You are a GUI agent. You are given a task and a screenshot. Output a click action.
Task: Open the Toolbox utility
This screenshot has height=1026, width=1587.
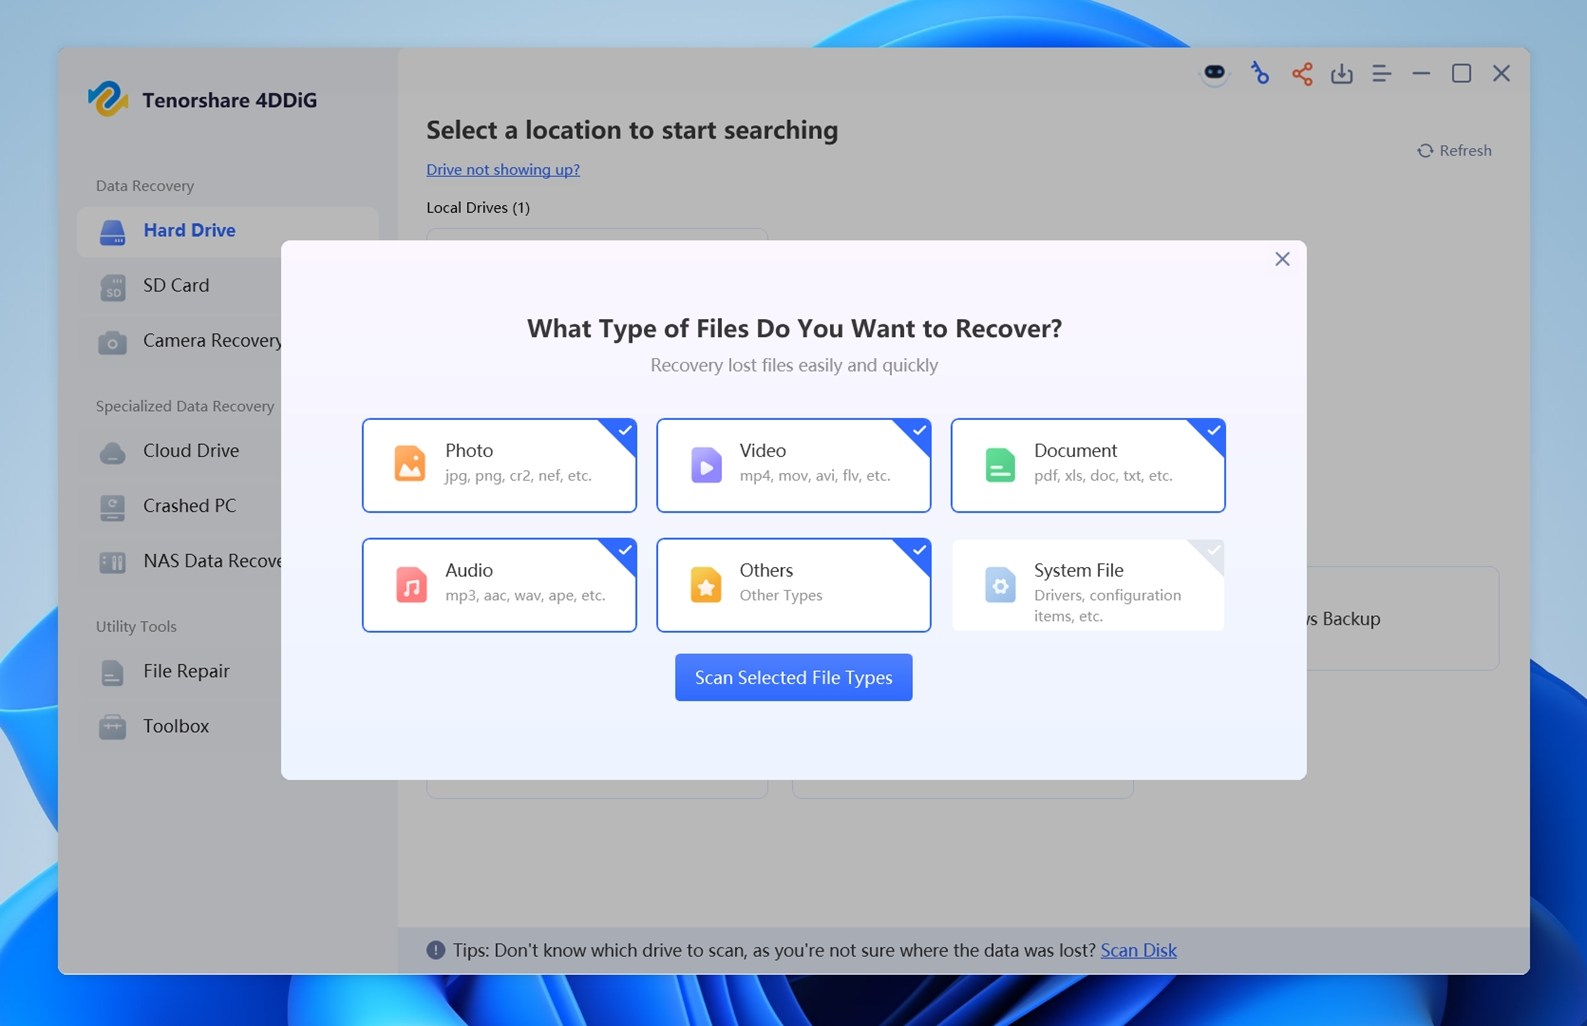(180, 726)
